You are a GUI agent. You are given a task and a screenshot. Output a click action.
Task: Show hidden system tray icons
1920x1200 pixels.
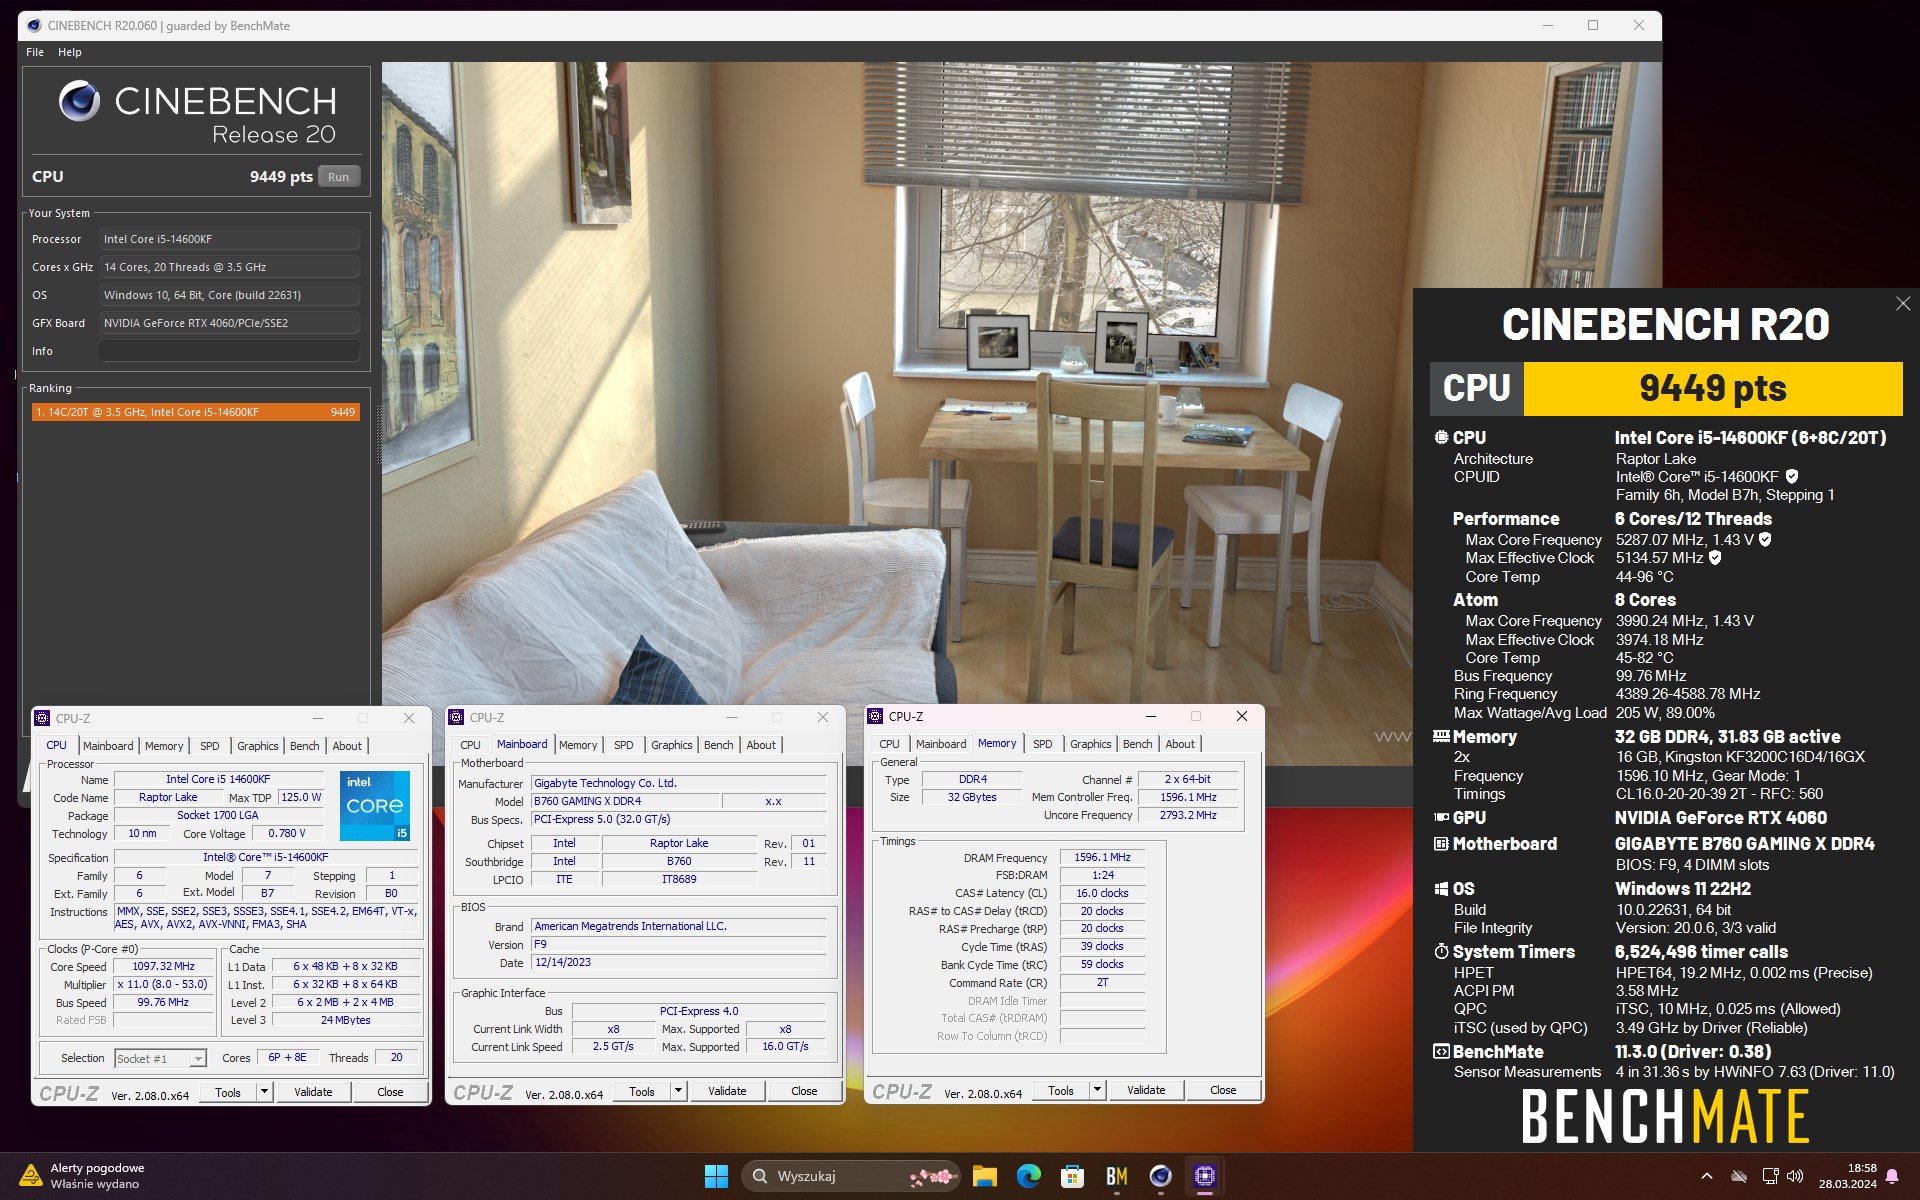point(1707,1176)
